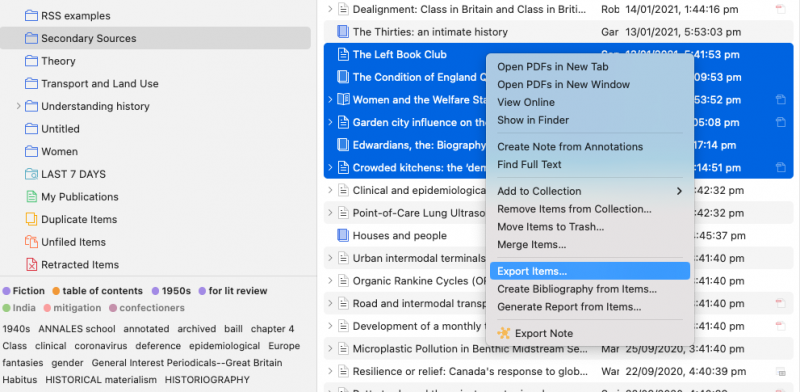Click snapshot icon on Resilience or relief row

coord(780,371)
